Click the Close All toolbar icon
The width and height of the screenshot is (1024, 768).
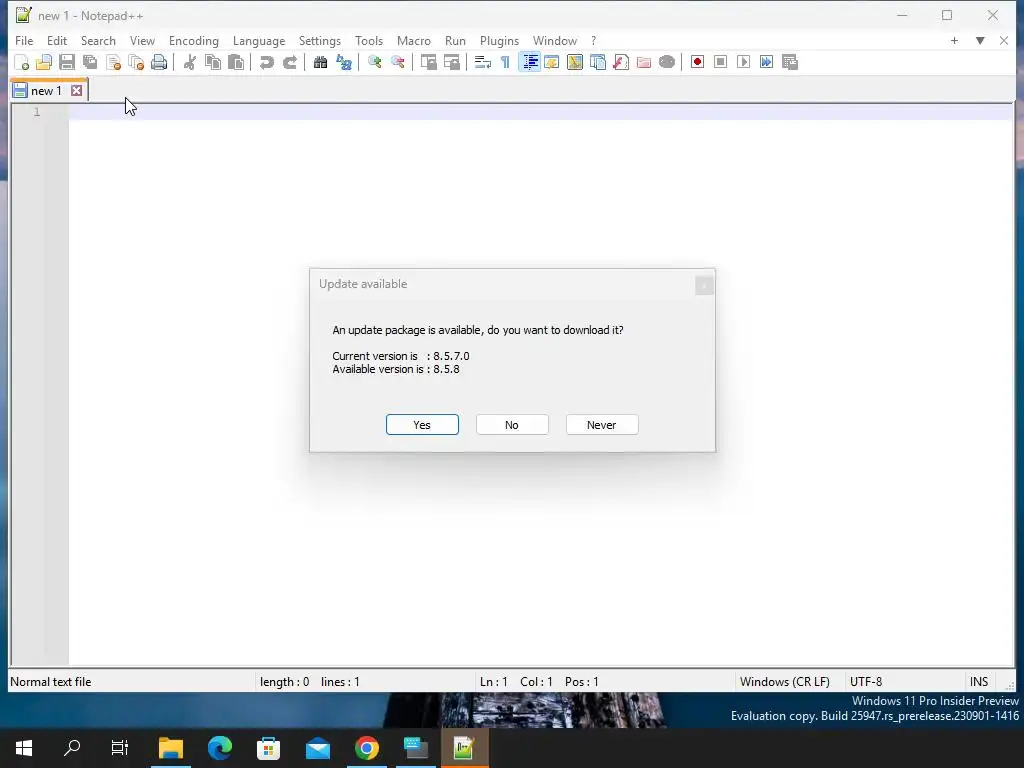[136, 62]
